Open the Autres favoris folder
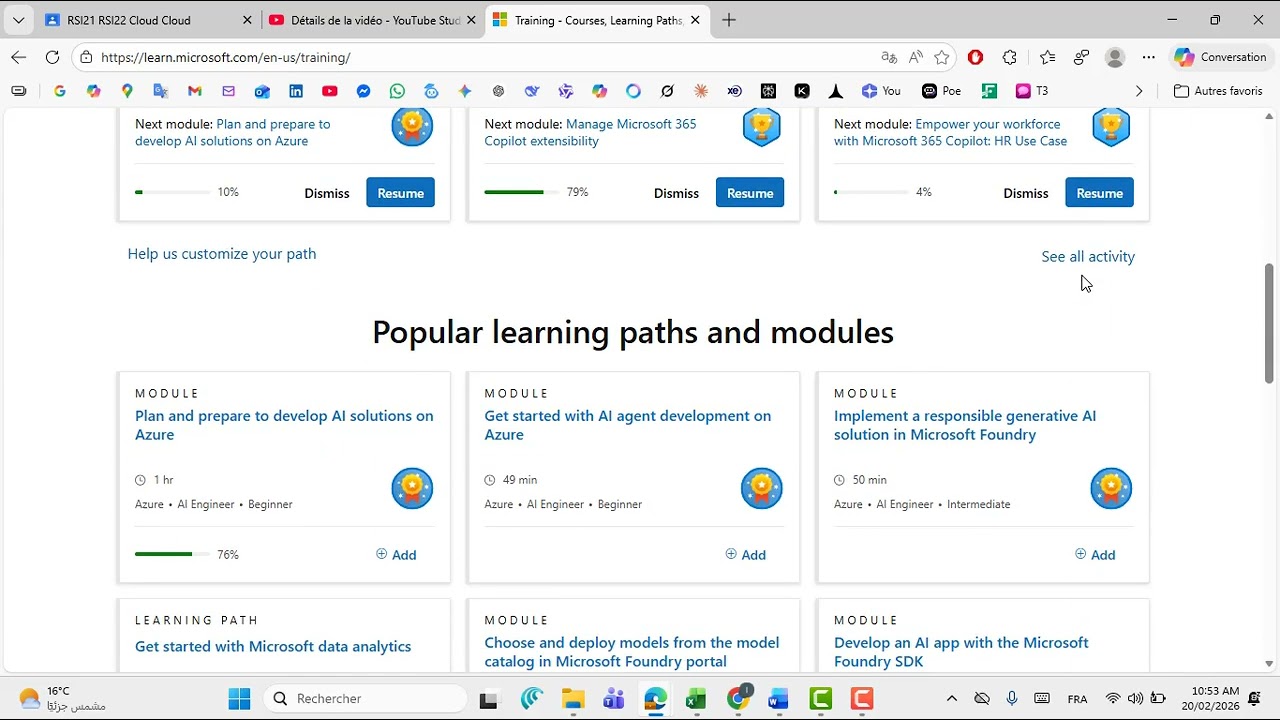This screenshot has height=720, width=1280. click(x=1218, y=91)
